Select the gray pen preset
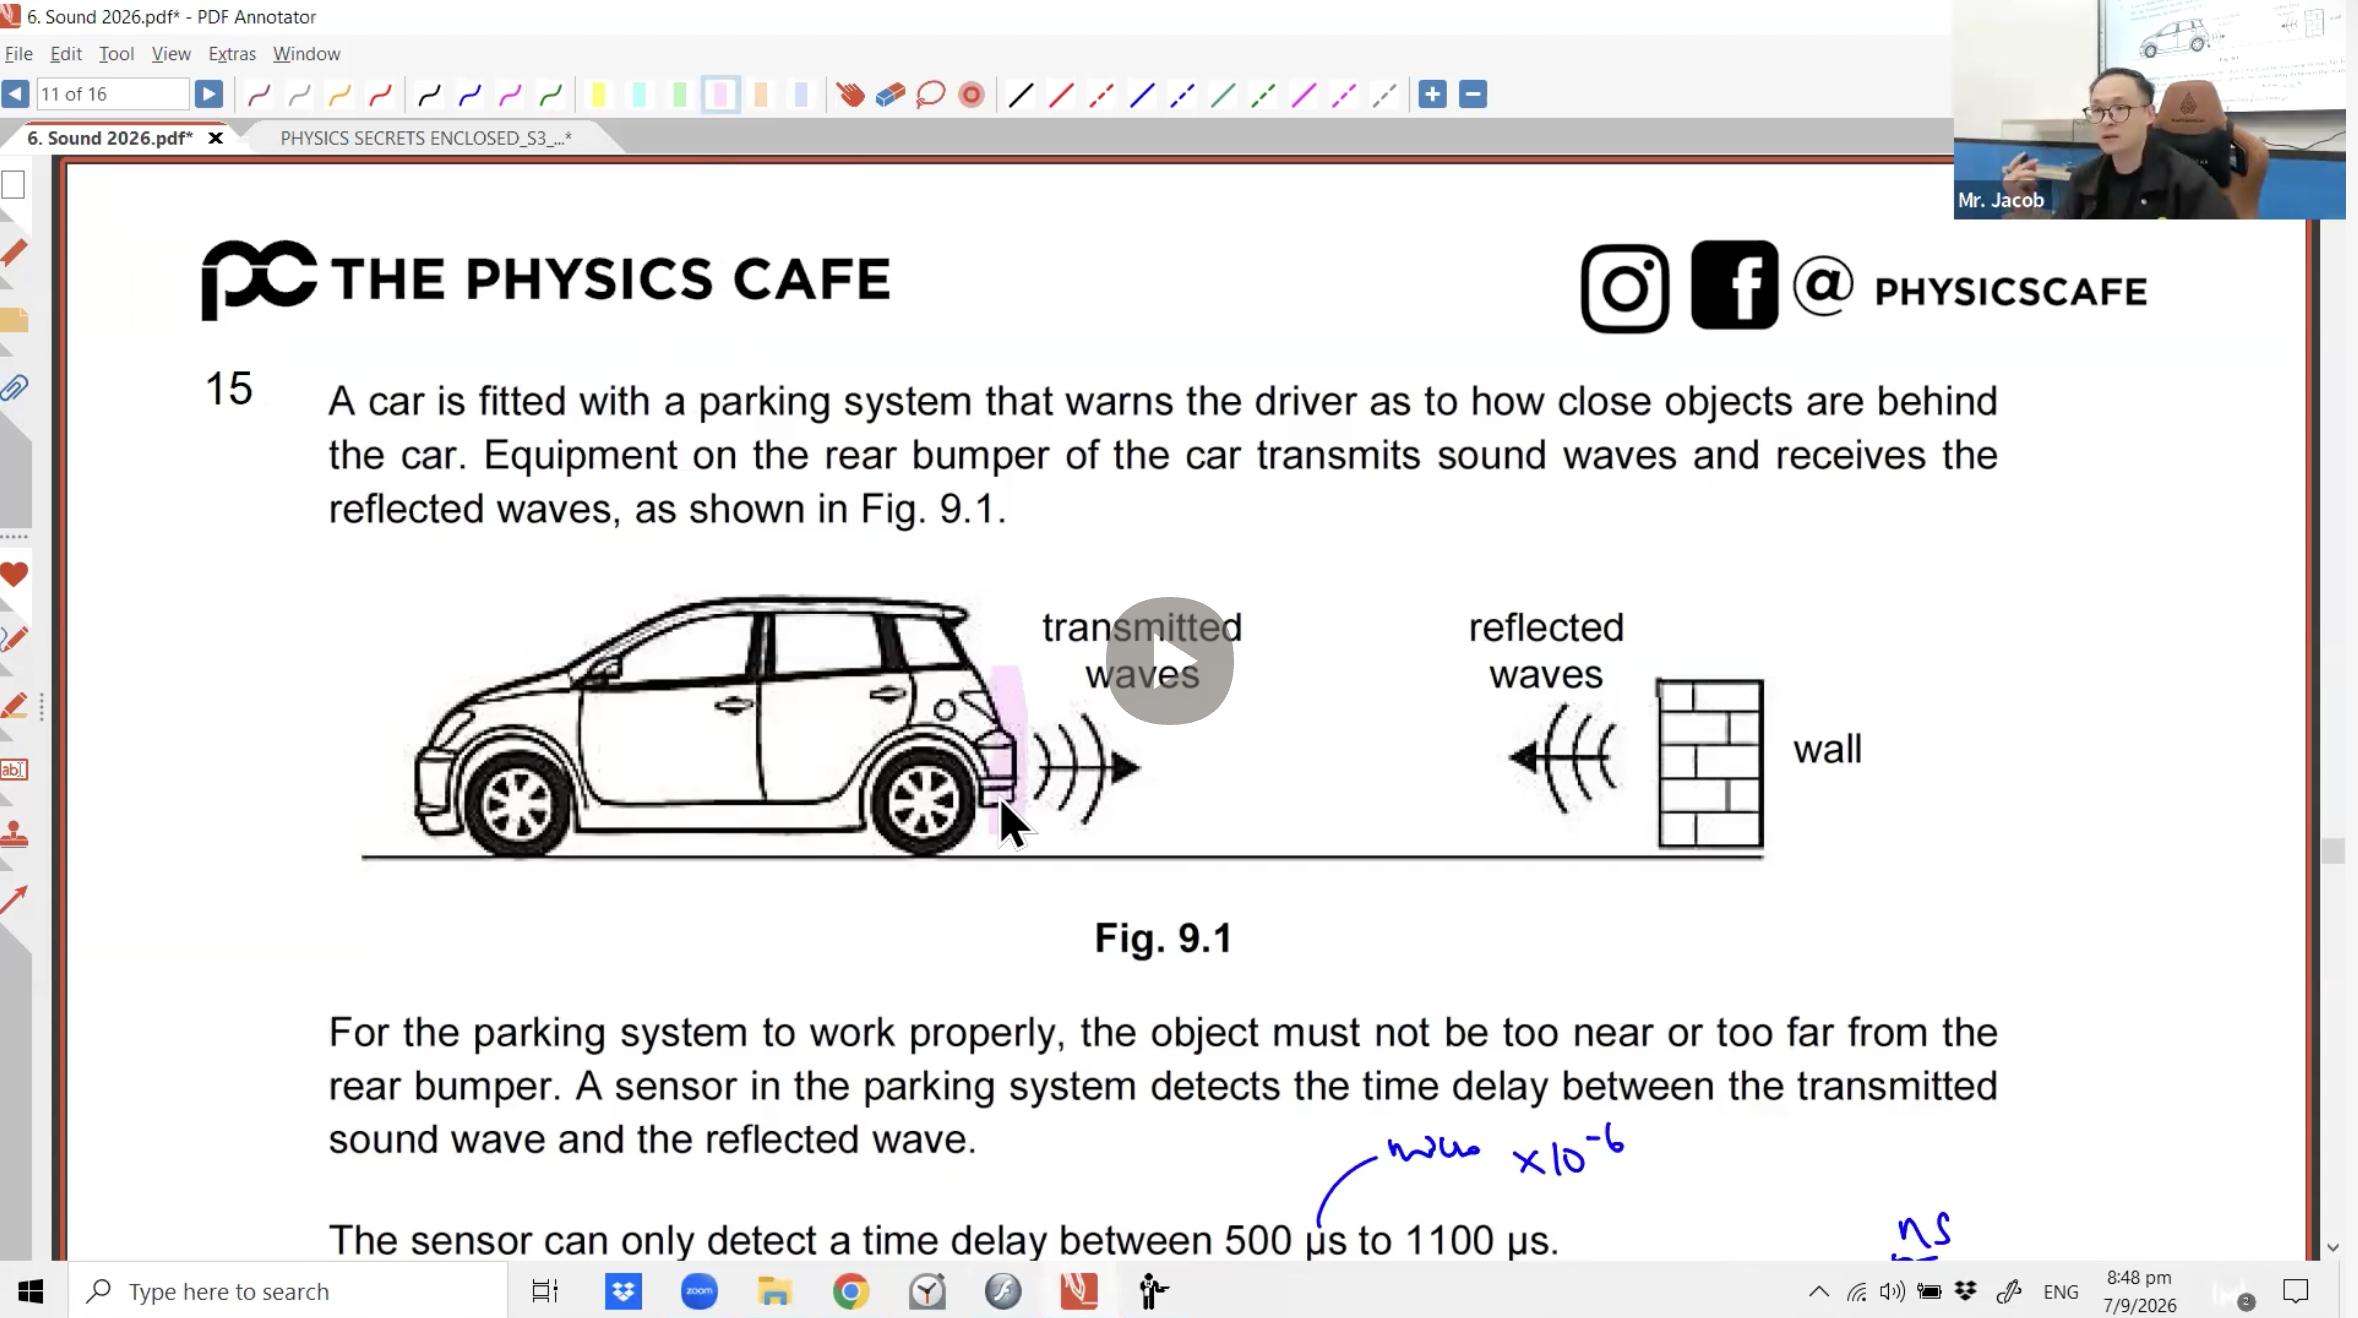2358x1318 pixels. coord(299,95)
